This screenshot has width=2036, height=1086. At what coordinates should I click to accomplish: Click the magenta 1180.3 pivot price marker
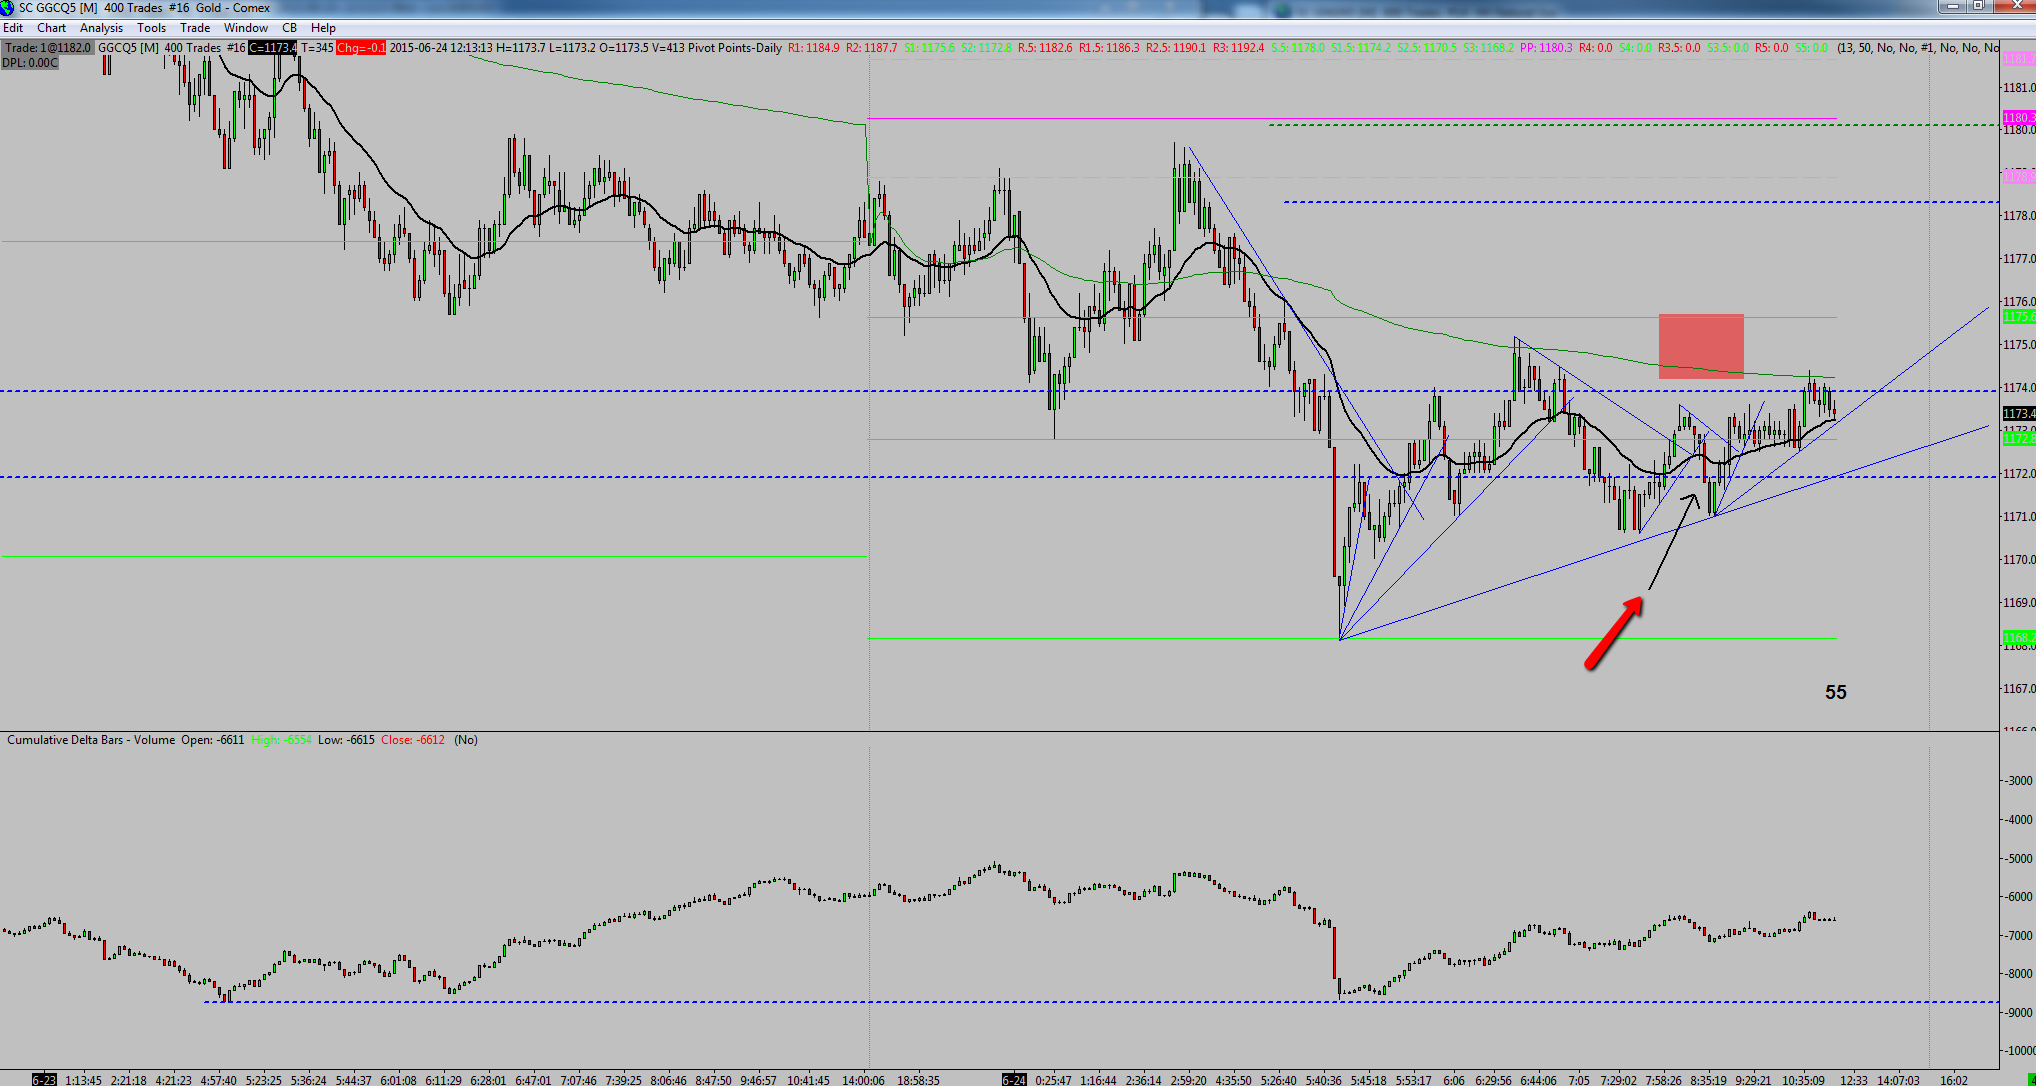[x=2019, y=118]
